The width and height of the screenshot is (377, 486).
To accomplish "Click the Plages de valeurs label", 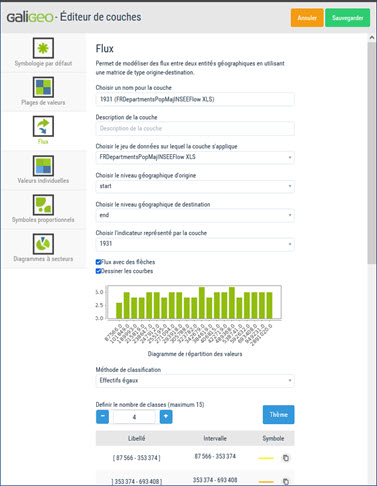I will tap(43, 102).
